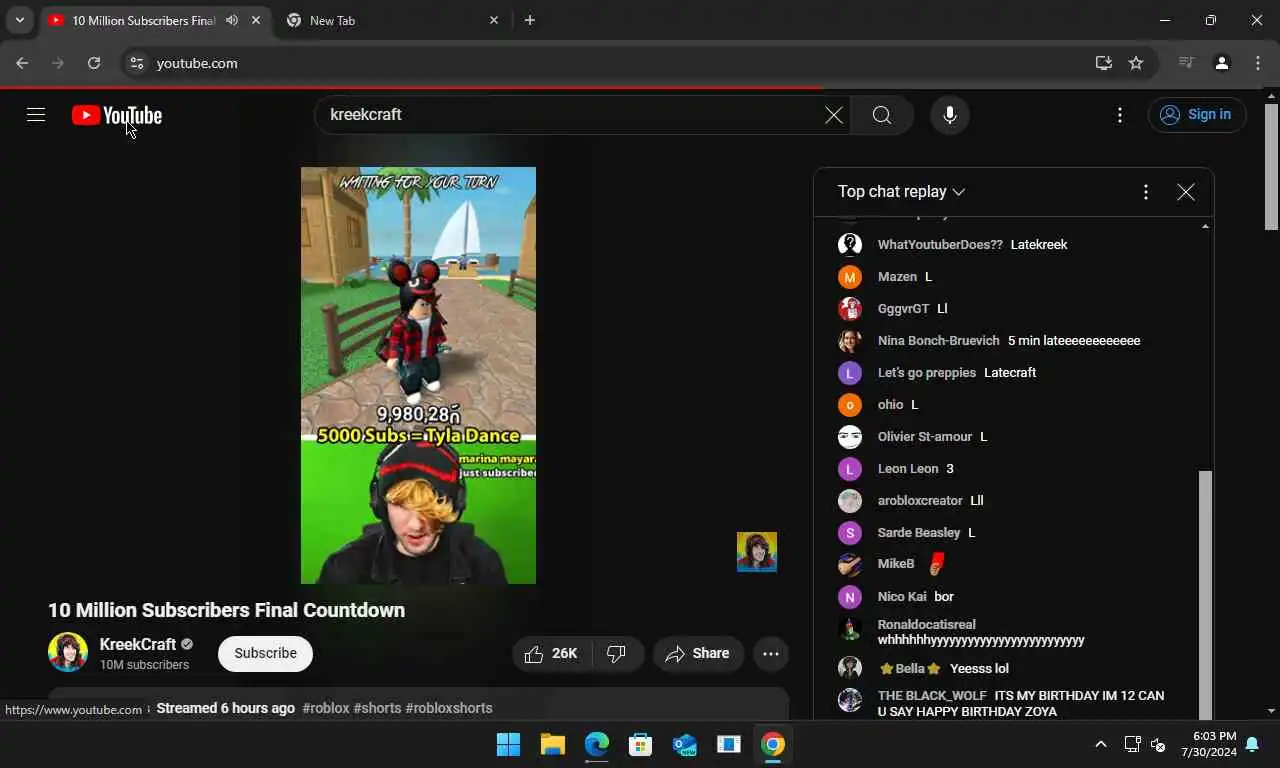Click into the search field with kreekcraft
The image size is (1280, 768).
coord(570,115)
